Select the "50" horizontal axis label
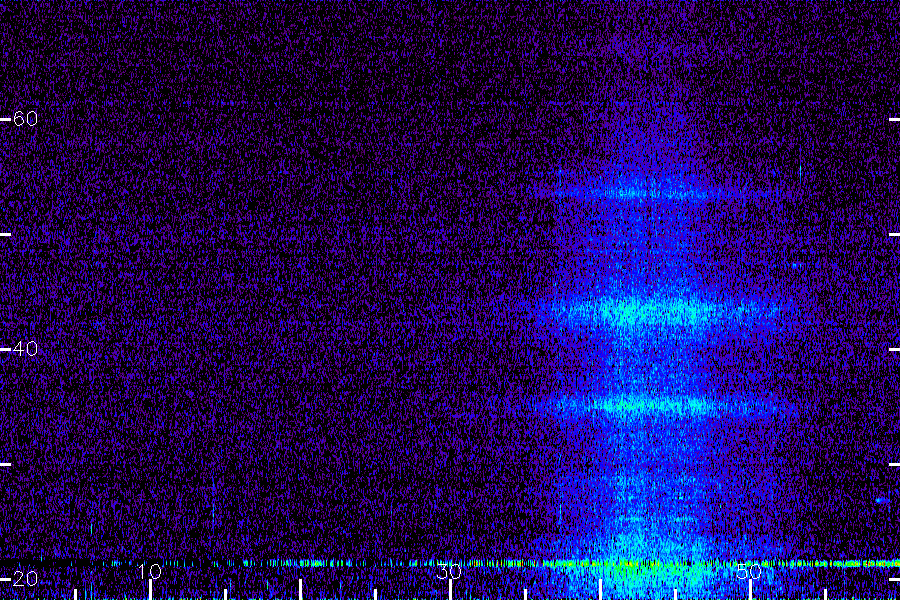 coord(749,571)
